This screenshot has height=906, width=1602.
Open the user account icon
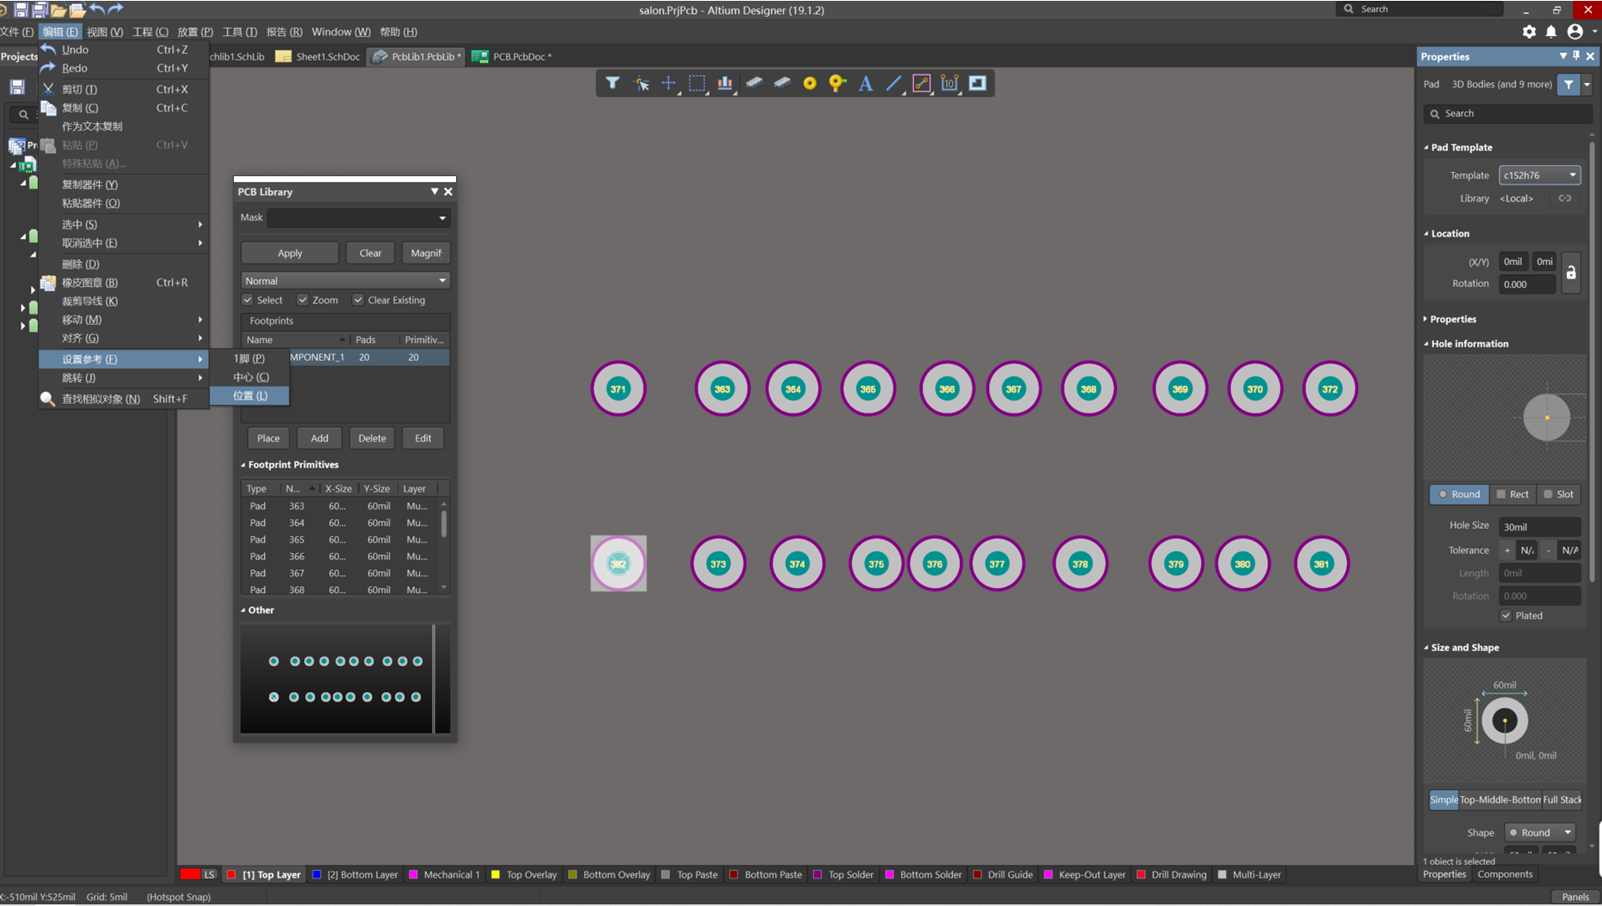point(1575,32)
